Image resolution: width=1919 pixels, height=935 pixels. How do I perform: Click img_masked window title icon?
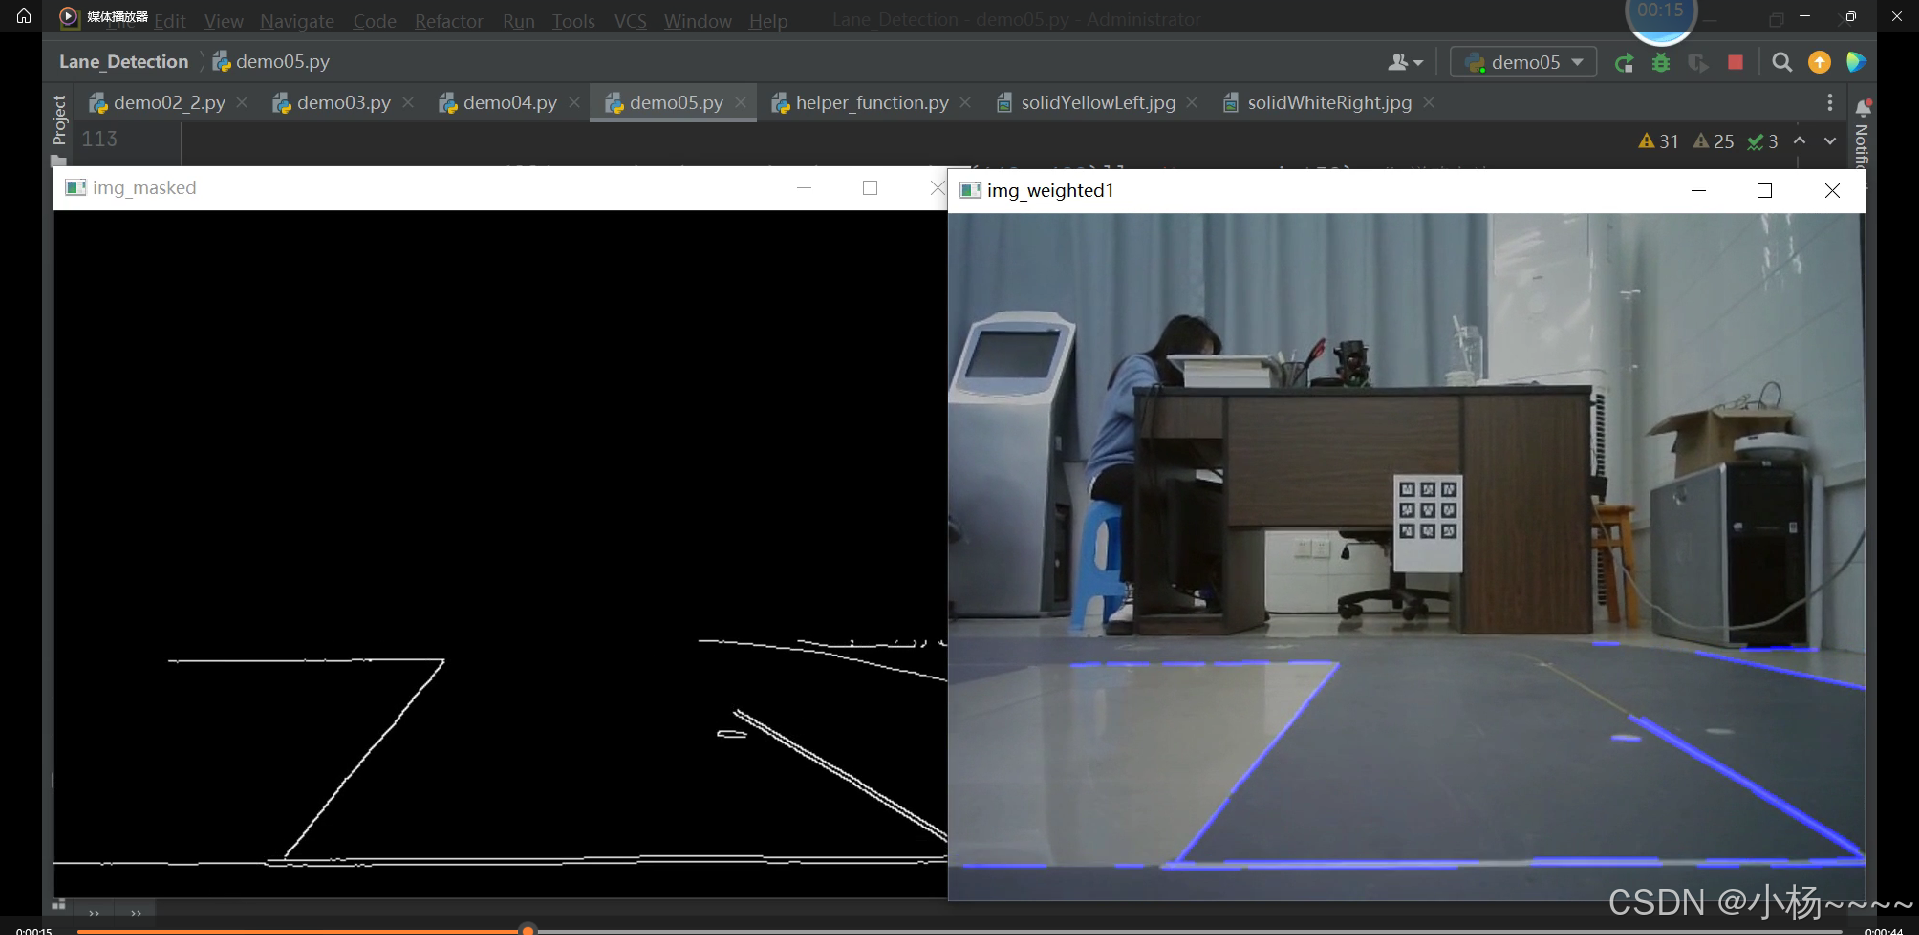(x=75, y=188)
